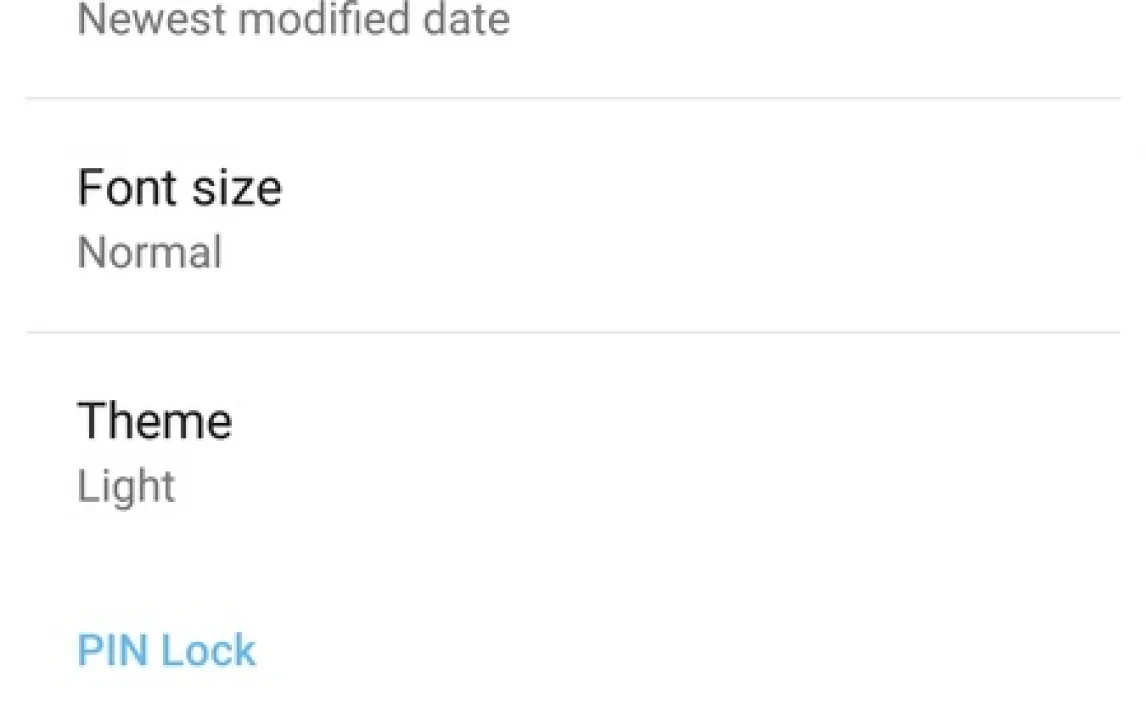This screenshot has height=716, width=1146.
Task: Tap empty space right of Font size row
Action: [800, 216]
